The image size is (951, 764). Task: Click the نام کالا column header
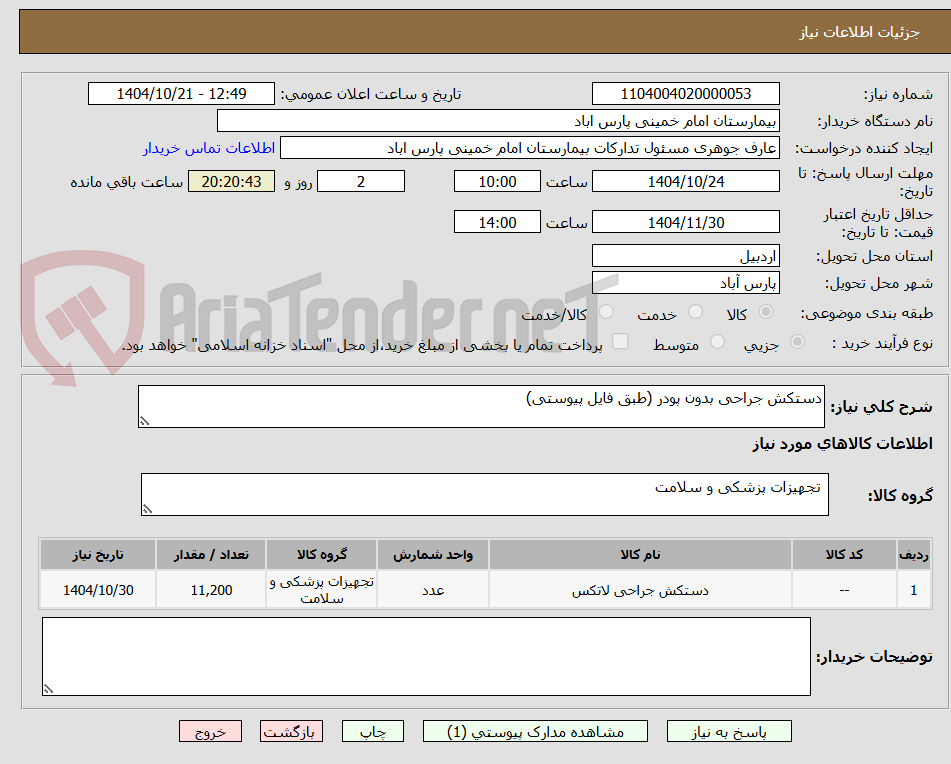coord(640,555)
